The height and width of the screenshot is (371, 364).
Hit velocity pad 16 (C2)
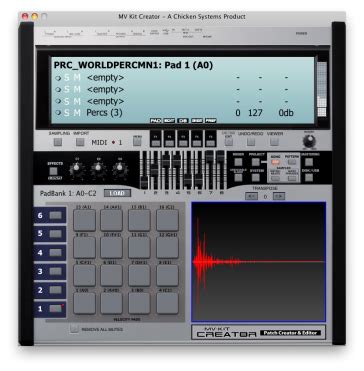point(167,220)
